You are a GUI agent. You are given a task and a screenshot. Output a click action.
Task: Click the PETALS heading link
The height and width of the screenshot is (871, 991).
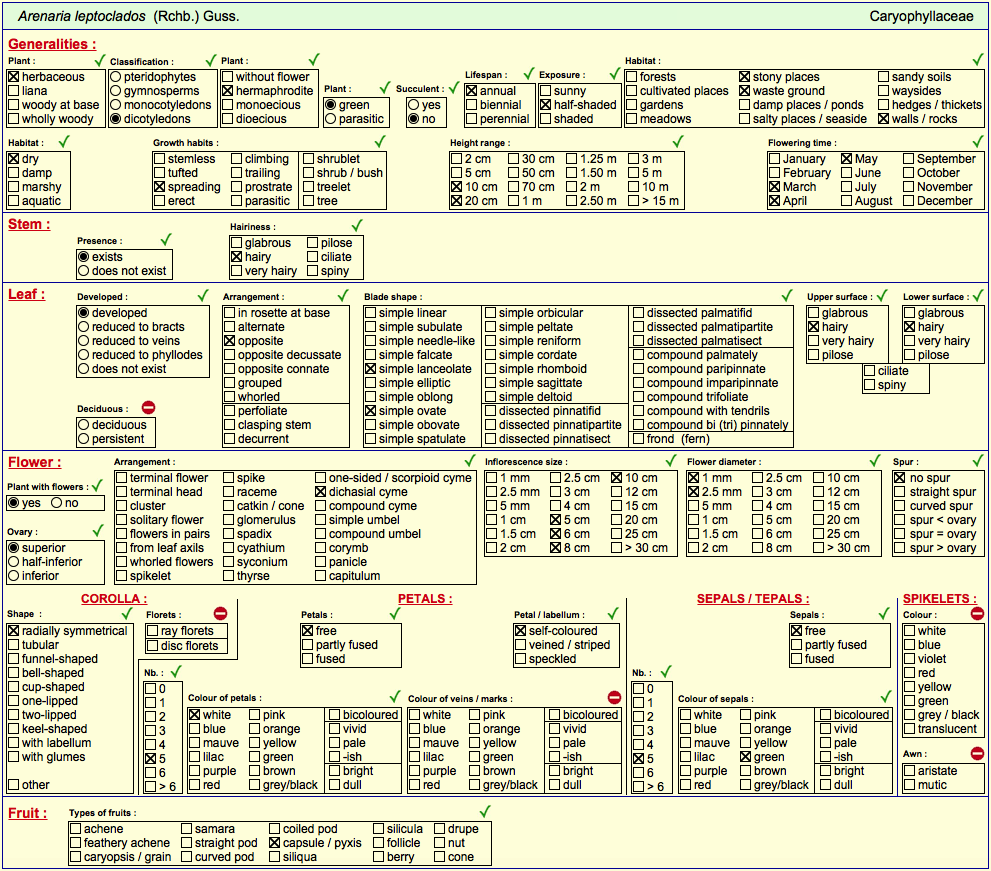click(x=425, y=599)
